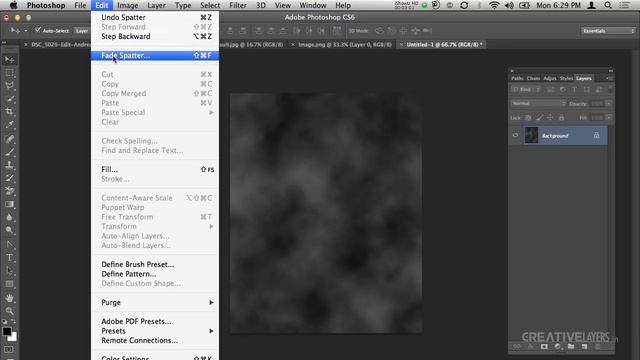Click the background color swatch
The image size is (640, 360).
point(13,338)
